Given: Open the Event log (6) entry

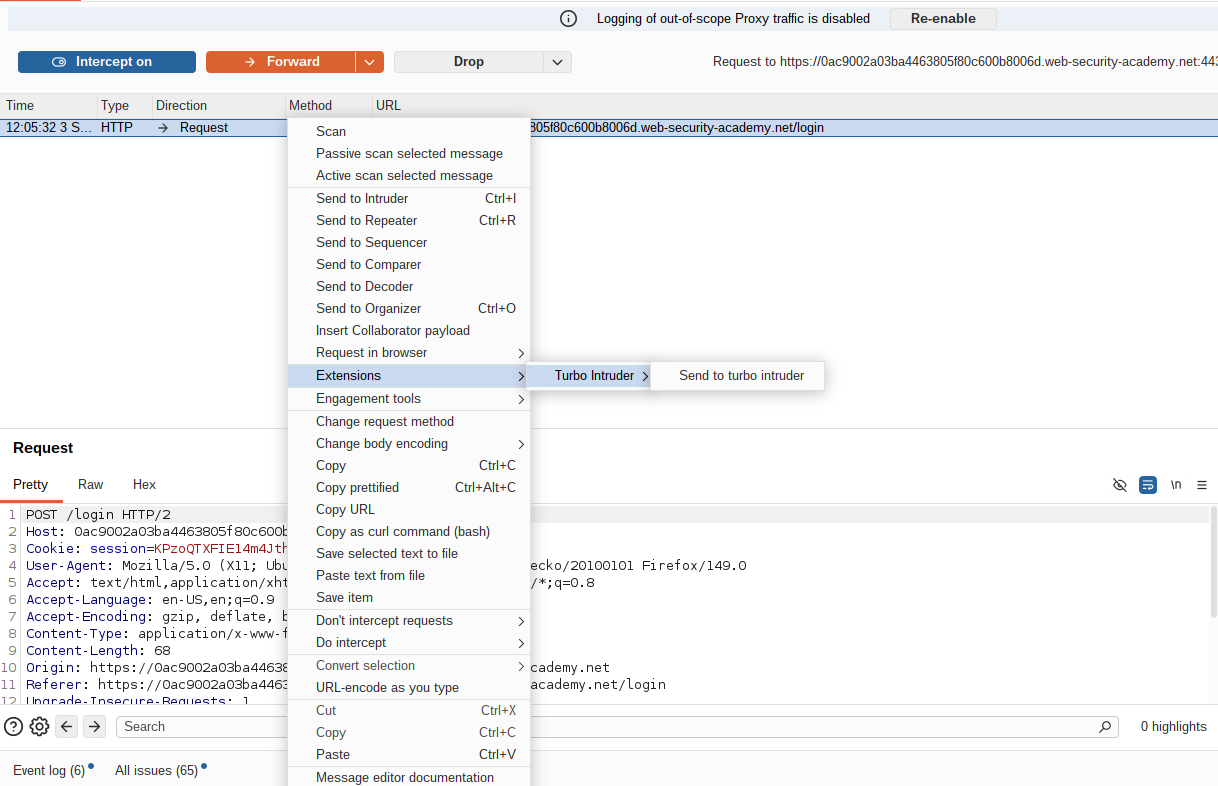Looking at the screenshot, I should (x=49, y=770).
